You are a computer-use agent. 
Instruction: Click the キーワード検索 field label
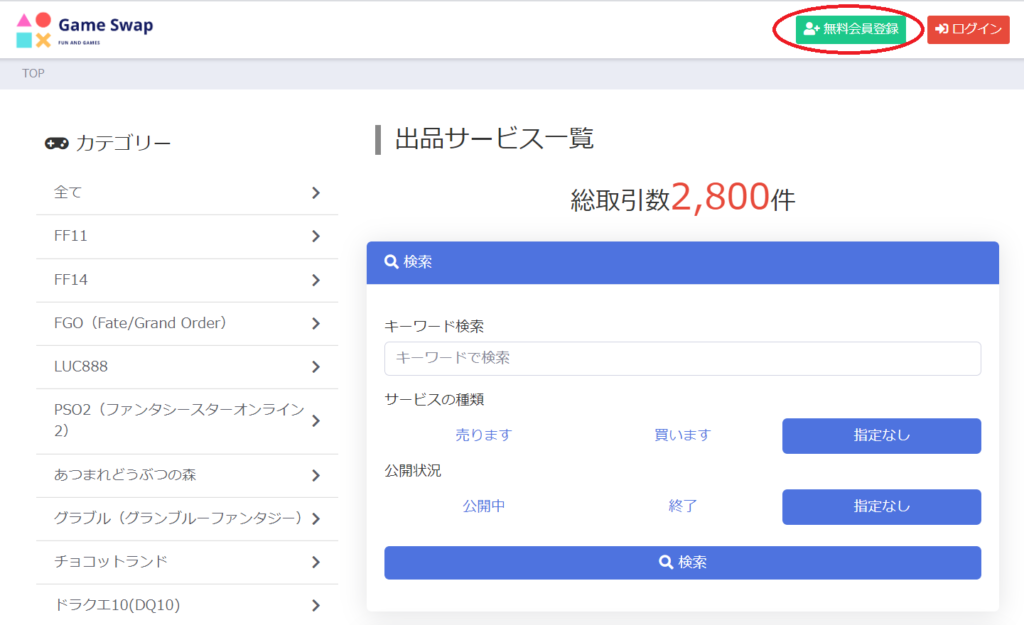[x=434, y=326]
